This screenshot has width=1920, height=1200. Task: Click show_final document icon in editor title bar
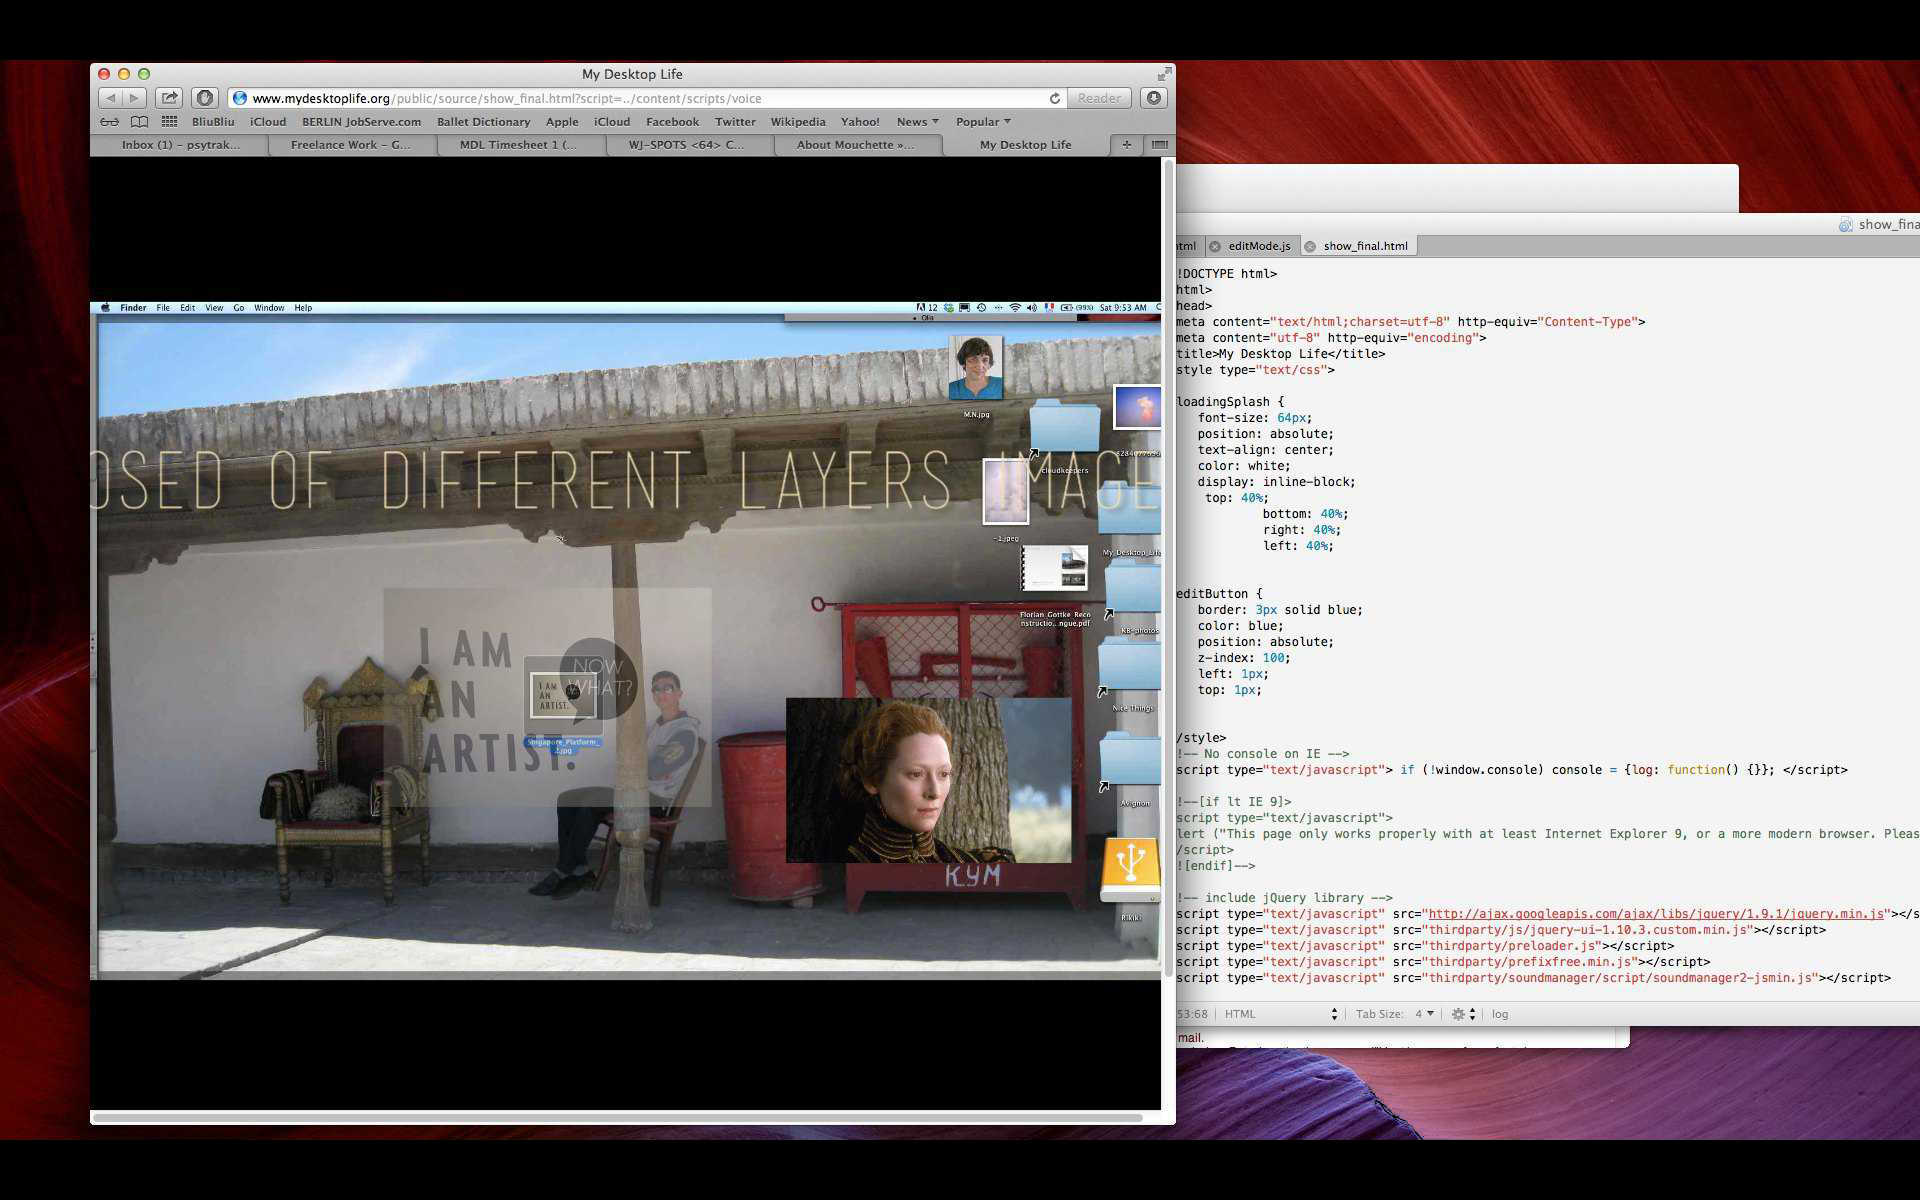coord(1845,225)
